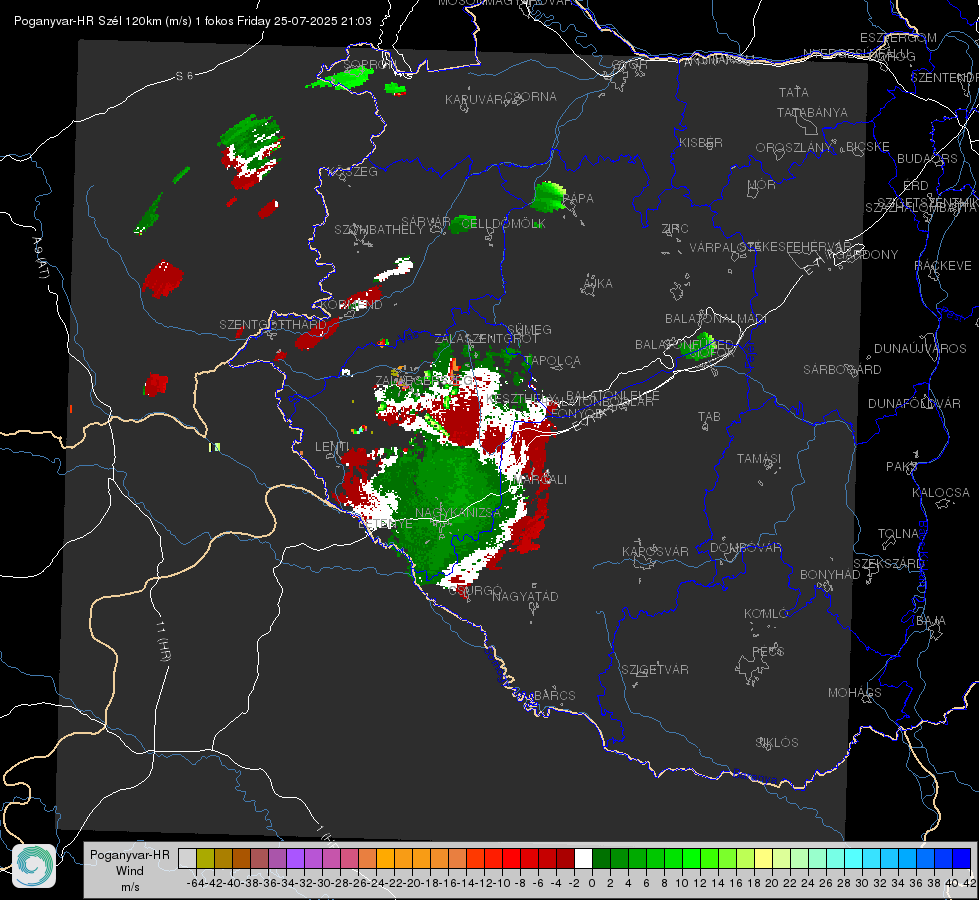
Task: Click the SUMEG city label
Action: pyautogui.click(x=529, y=329)
